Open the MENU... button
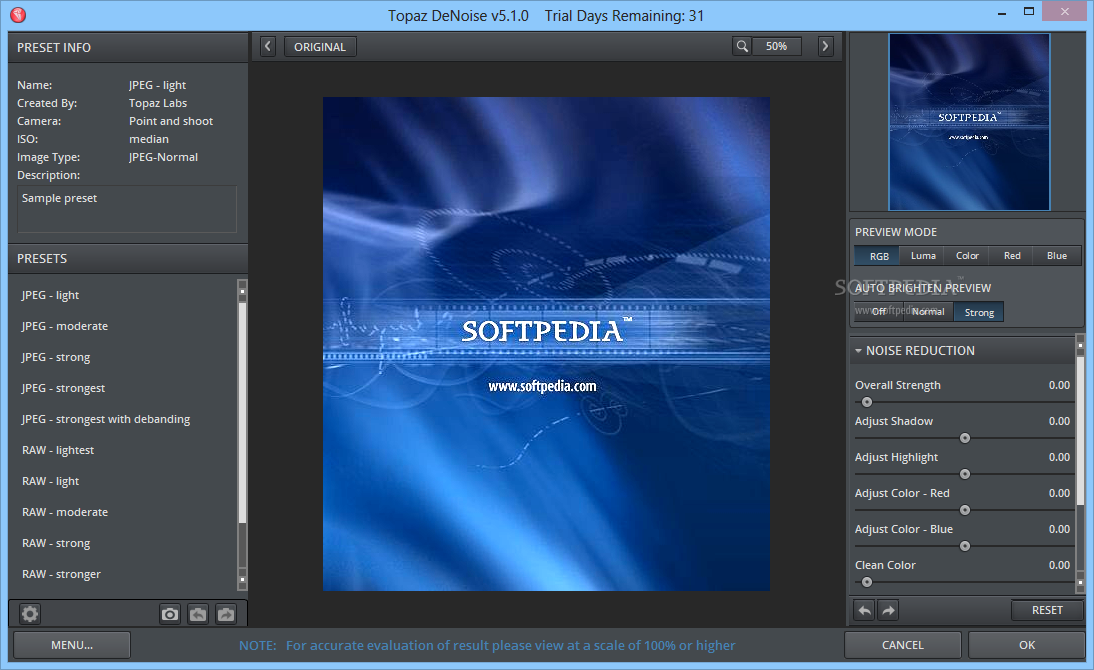The image size is (1094, 670). pos(72,645)
